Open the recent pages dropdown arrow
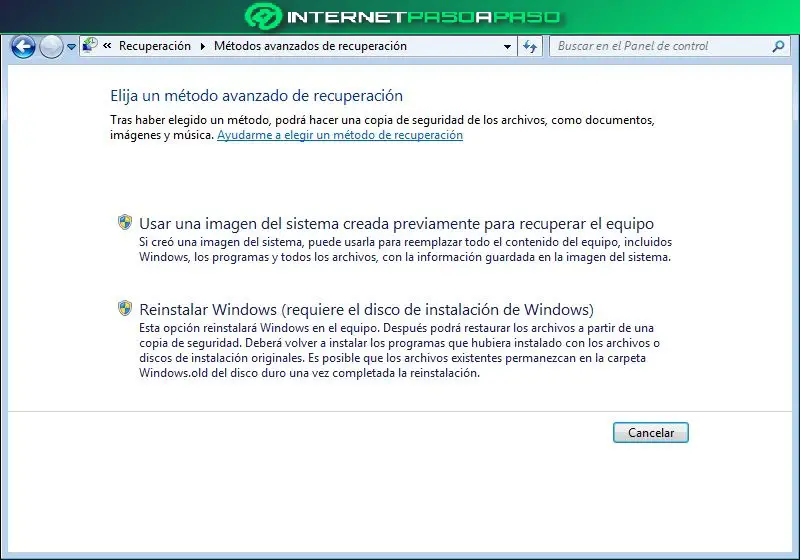 tap(71, 47)
